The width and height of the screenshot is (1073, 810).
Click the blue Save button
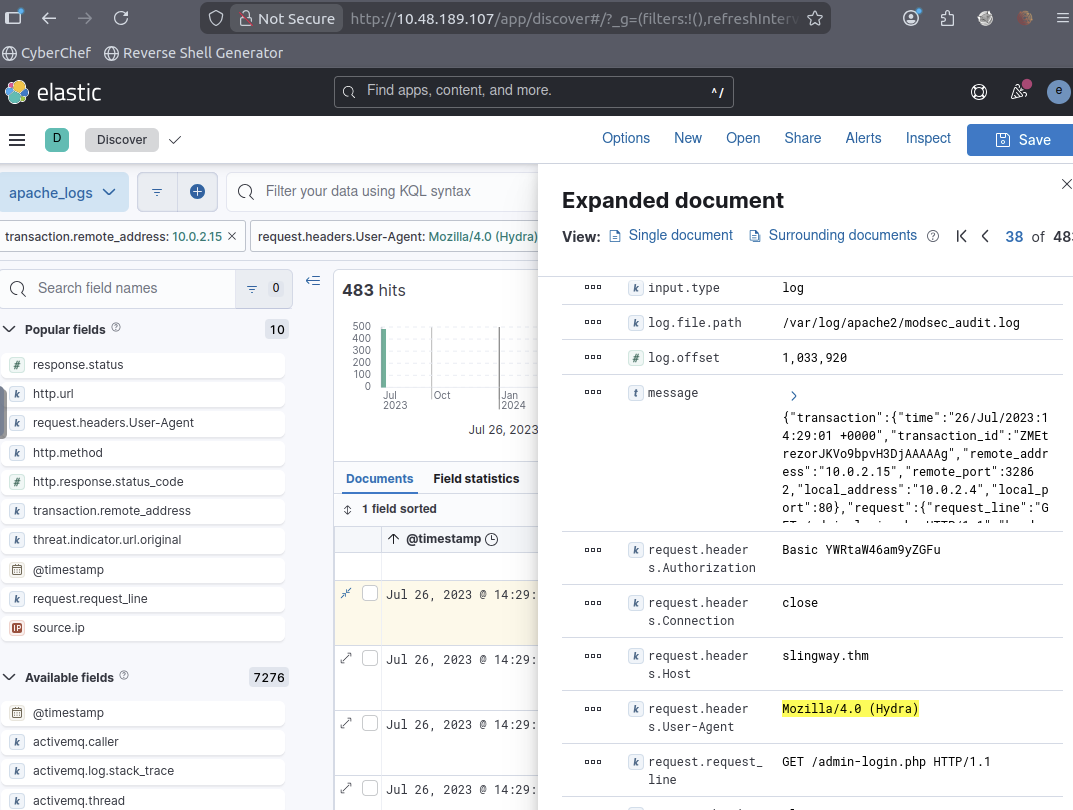[x=1020, y=140]
